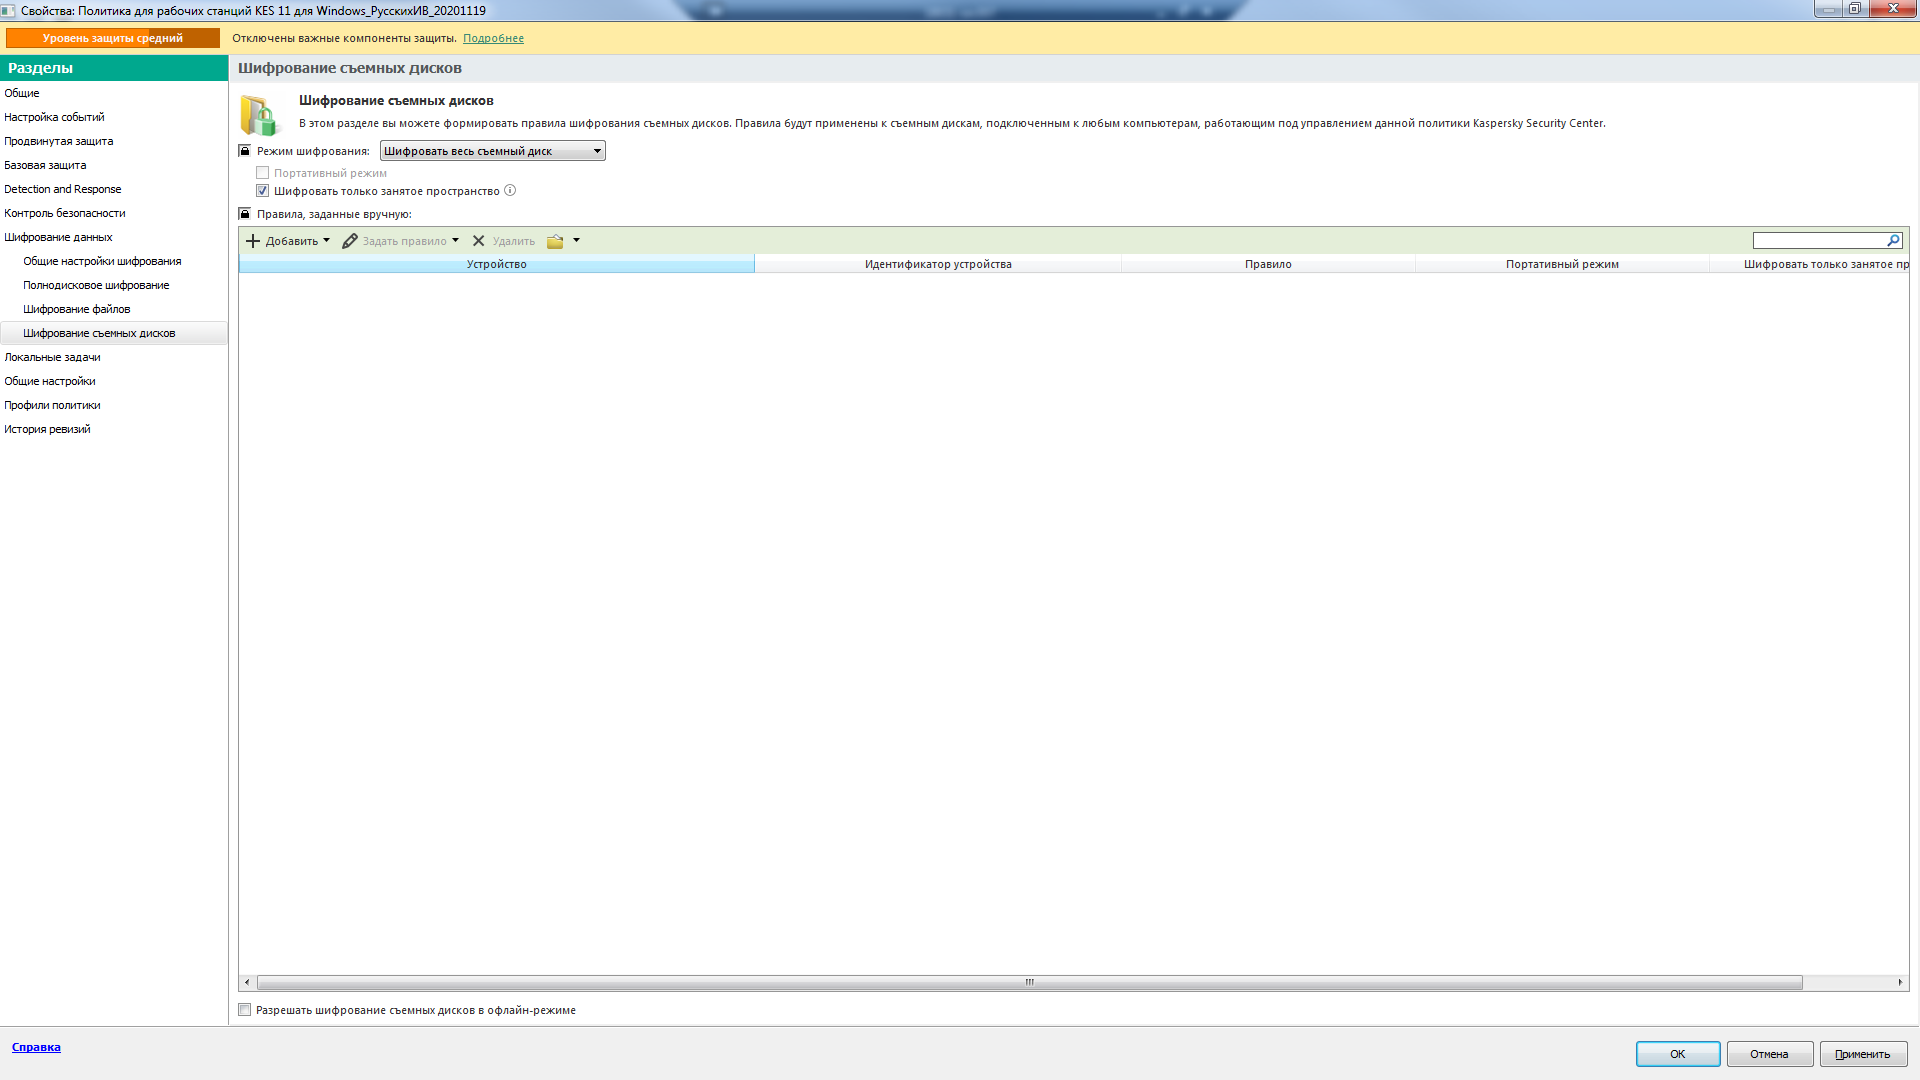Click the lock icon beside 'Режим шифрования'

[x=244, y=151]
